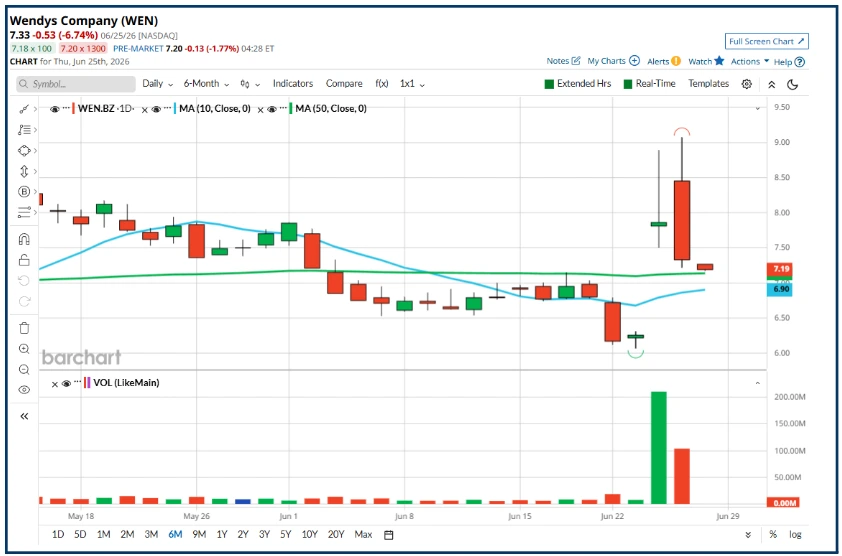Toggle visibility eye for MA 50 indicator
This screenshot has height=556, width=842.
pyautogui.click(x=272, y=109)
